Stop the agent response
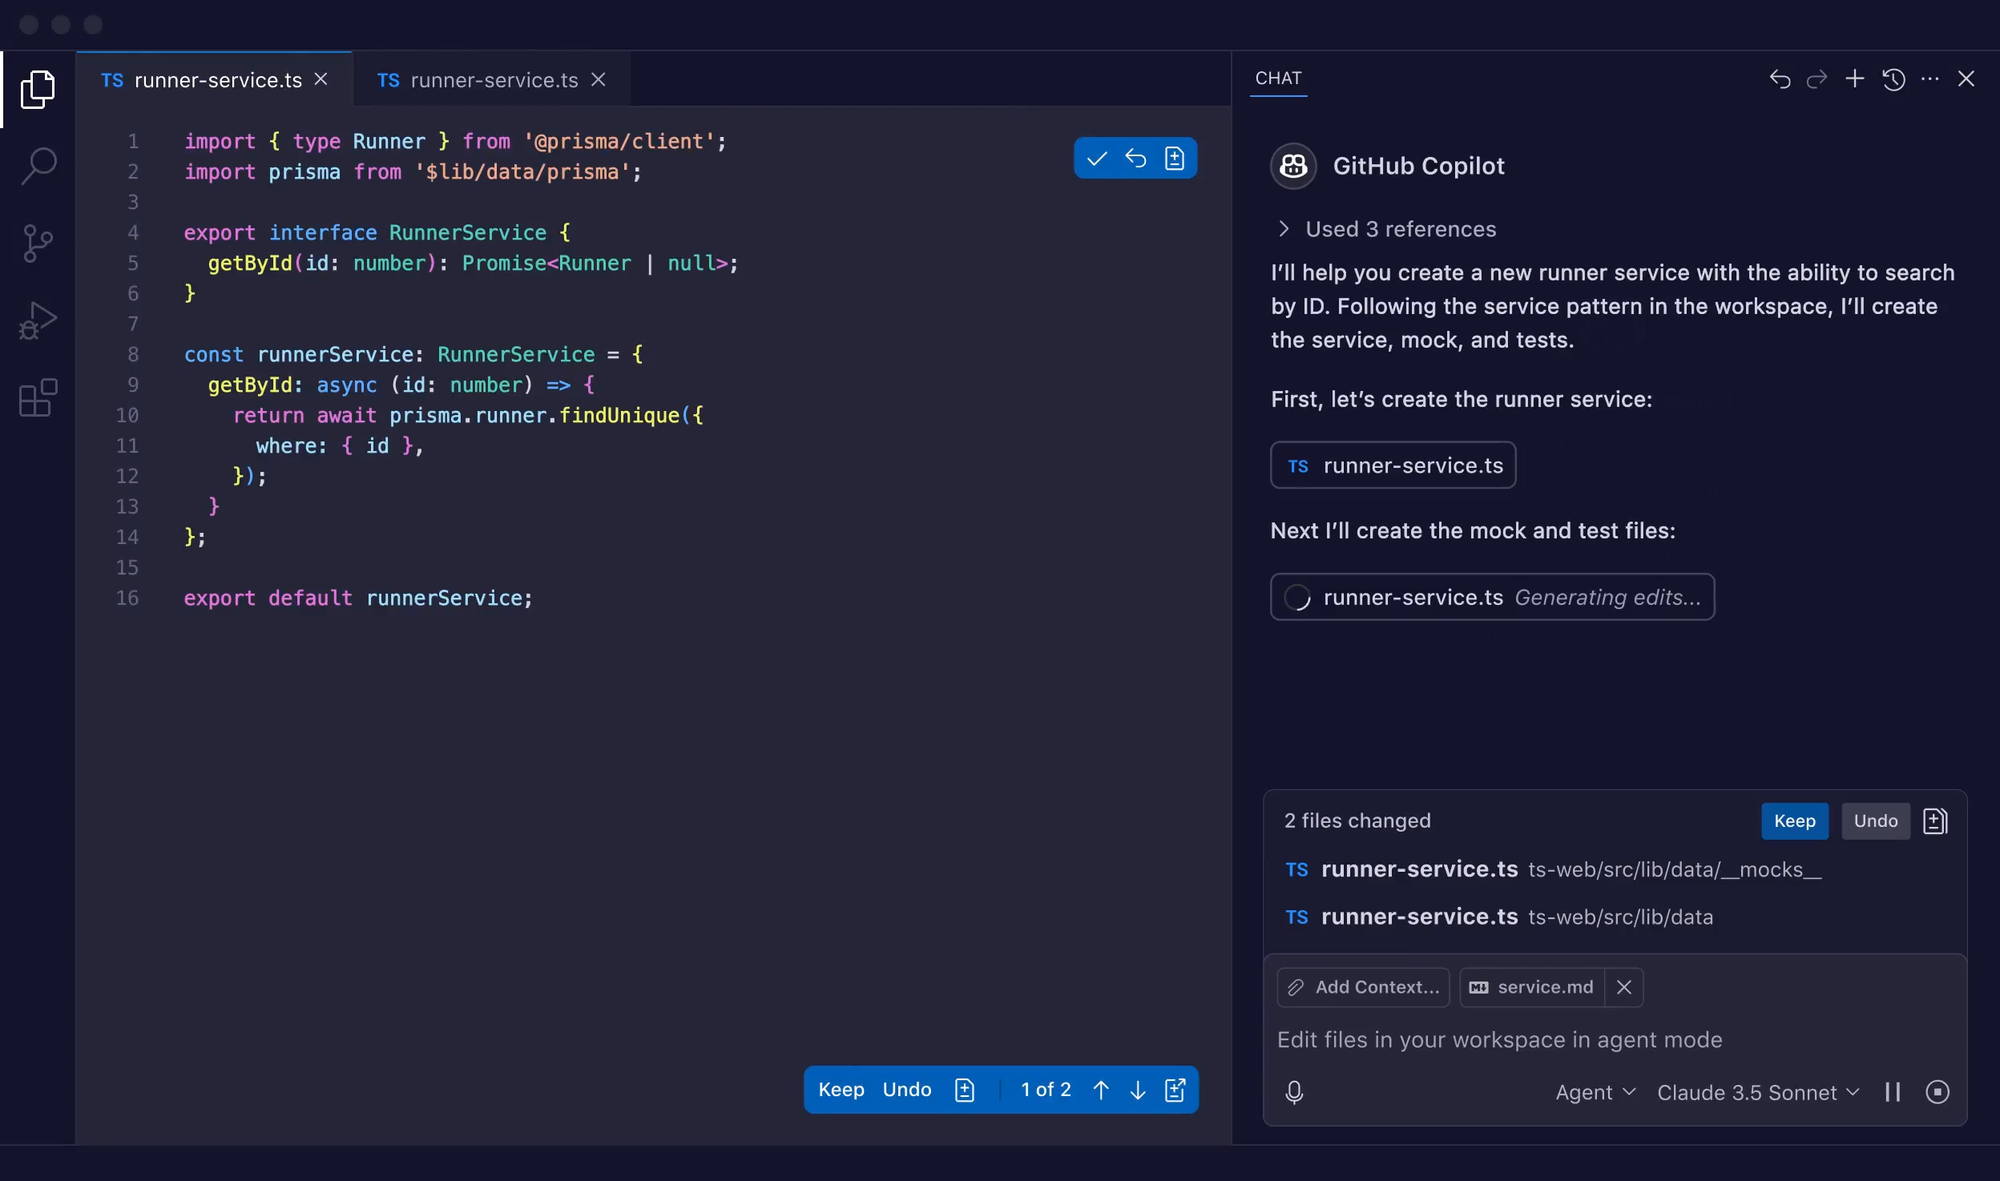Image resolution: width=2000 pixels, height=1181 pixels. 1939,1092
